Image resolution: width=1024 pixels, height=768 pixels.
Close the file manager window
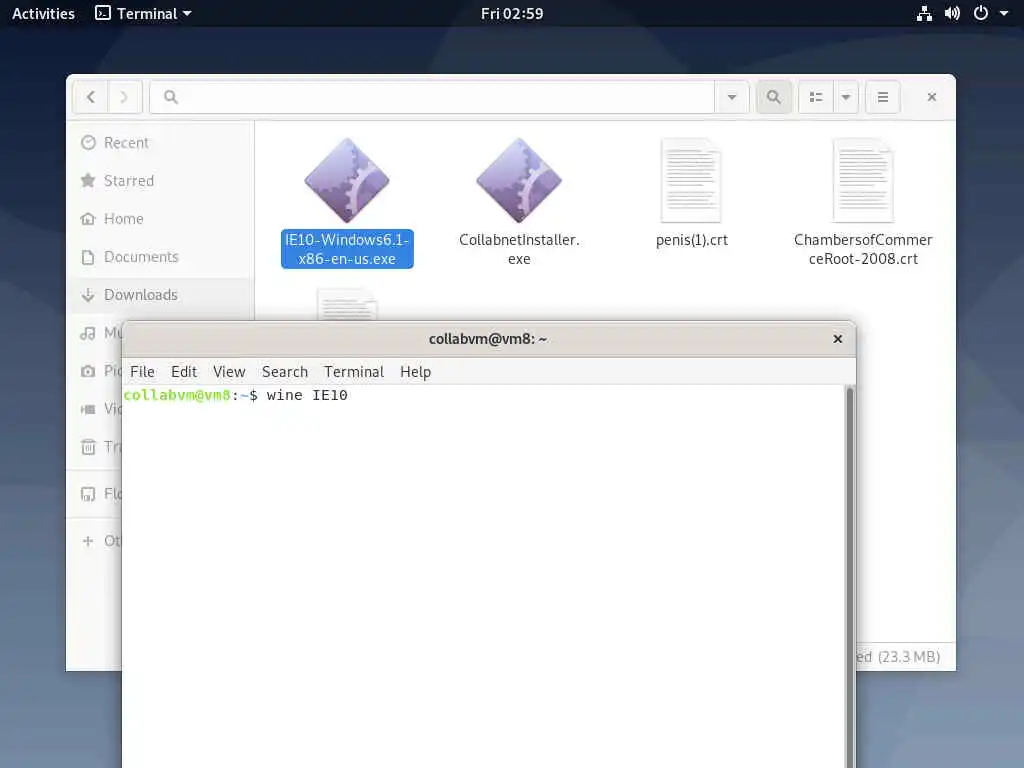pos(932,97)
